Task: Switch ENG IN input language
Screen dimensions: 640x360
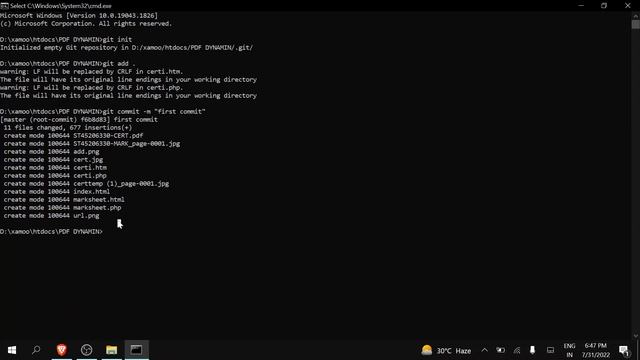Action: 569,350
